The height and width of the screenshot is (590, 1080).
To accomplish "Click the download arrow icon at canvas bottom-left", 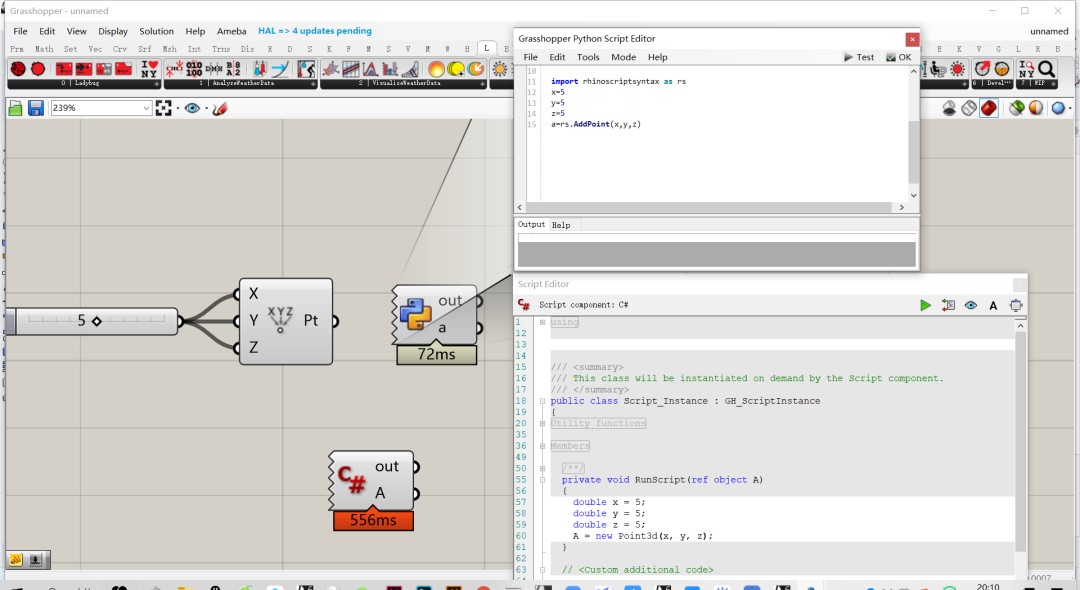I will click(36, 560).
